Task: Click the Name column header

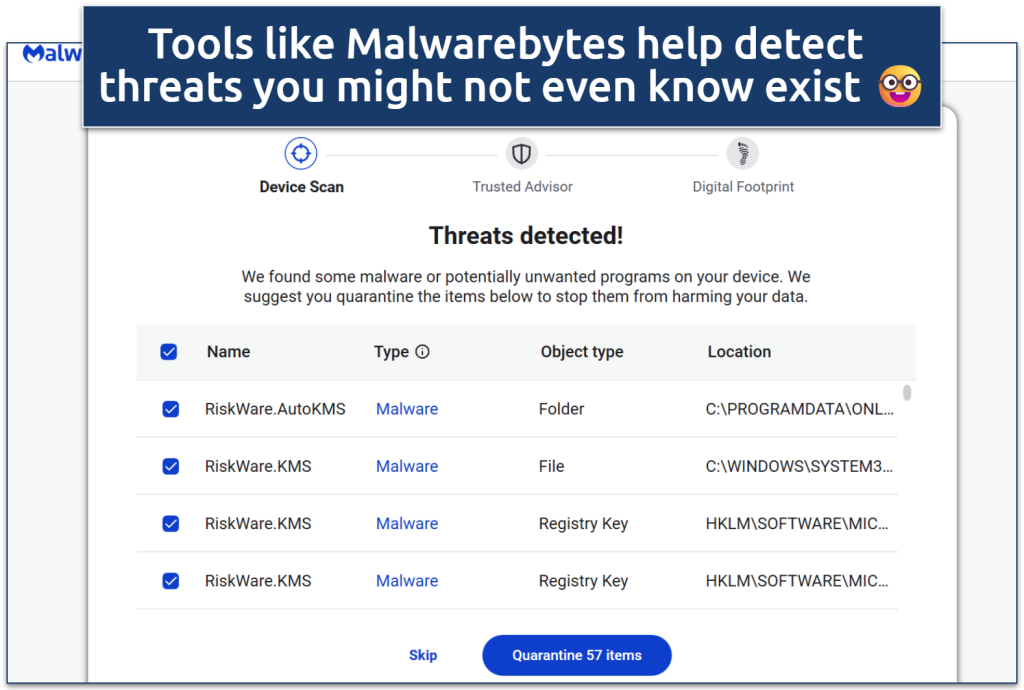Action: pos(228,352)
